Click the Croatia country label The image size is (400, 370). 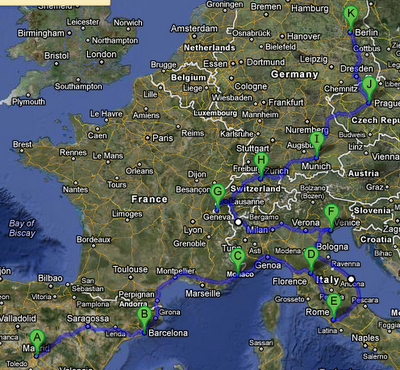[376, 239]
